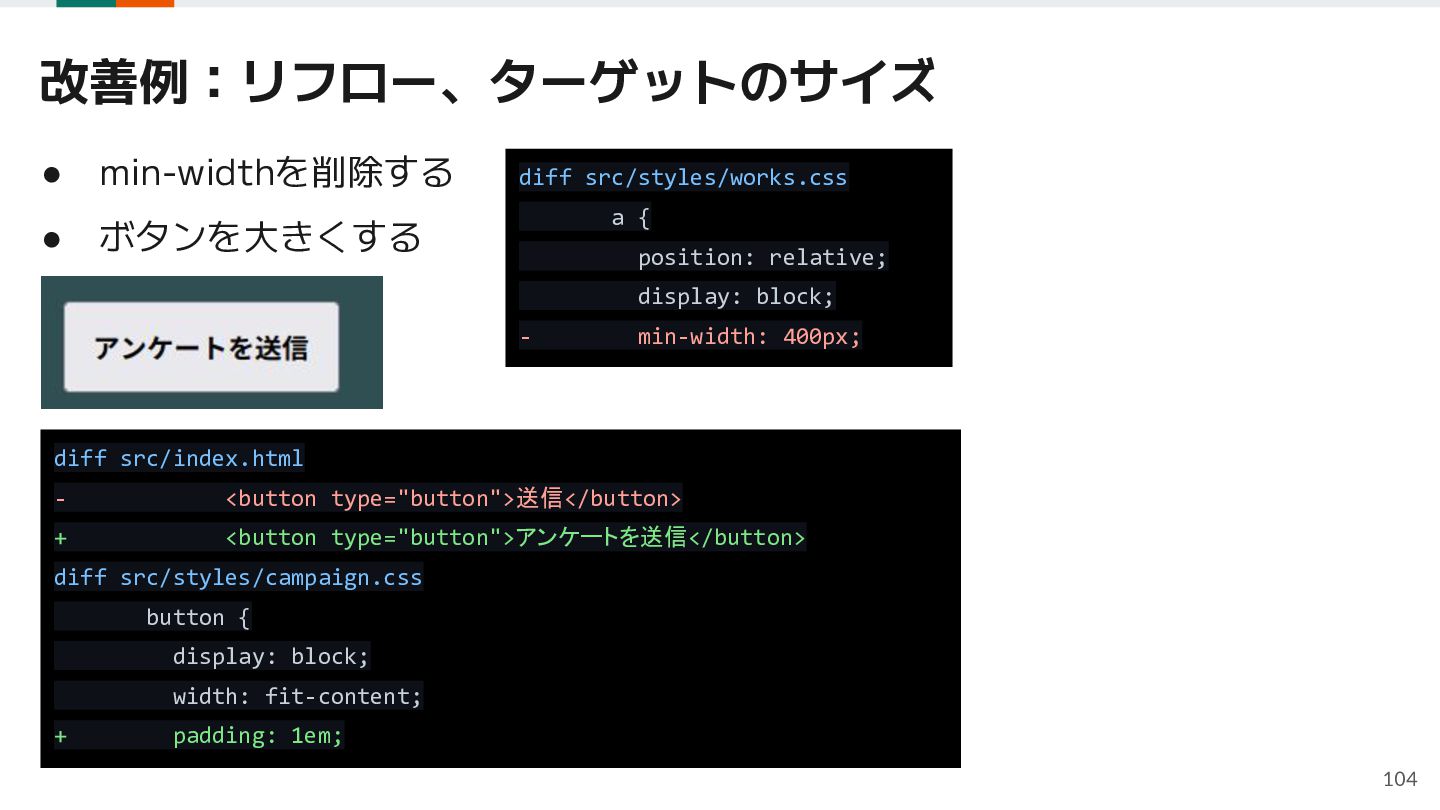Click the 'diff src/styles/campaign.css' line
The image size is (1440, 810).
pyautogui.click(x=238, y=577)
